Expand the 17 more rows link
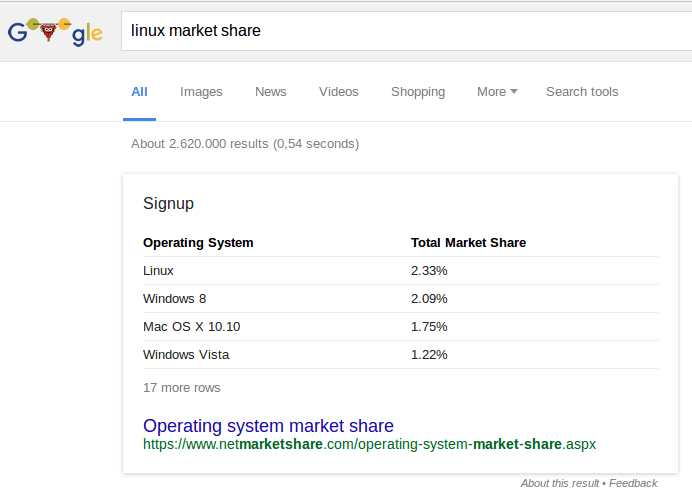The height and width of the screenshot is (491, 692). click(x=181, y=388)
